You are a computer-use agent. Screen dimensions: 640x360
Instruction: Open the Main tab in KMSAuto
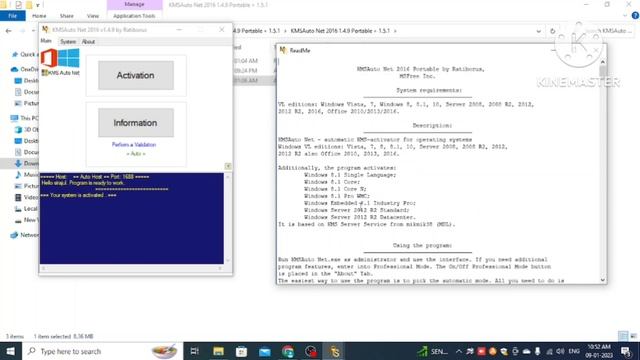tap(46, 41)
